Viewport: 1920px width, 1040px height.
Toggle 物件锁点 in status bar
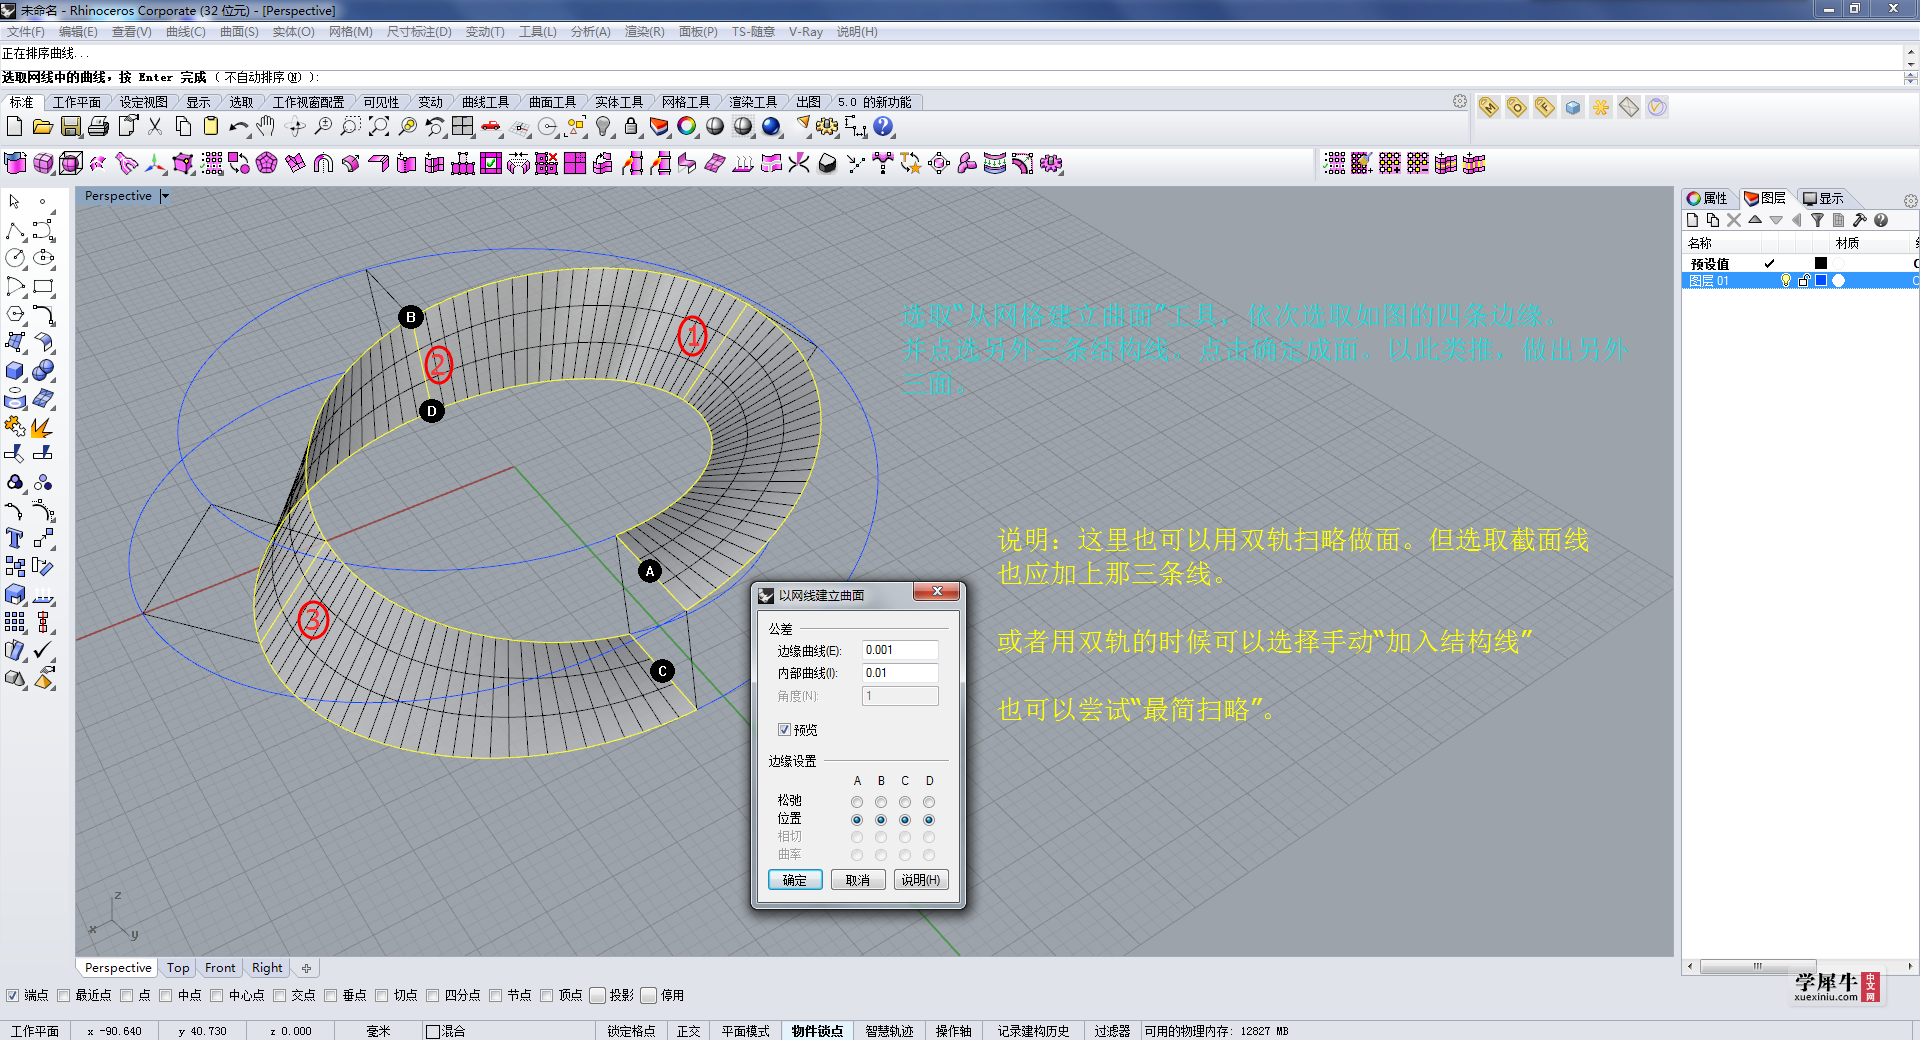pos(817,1031)
